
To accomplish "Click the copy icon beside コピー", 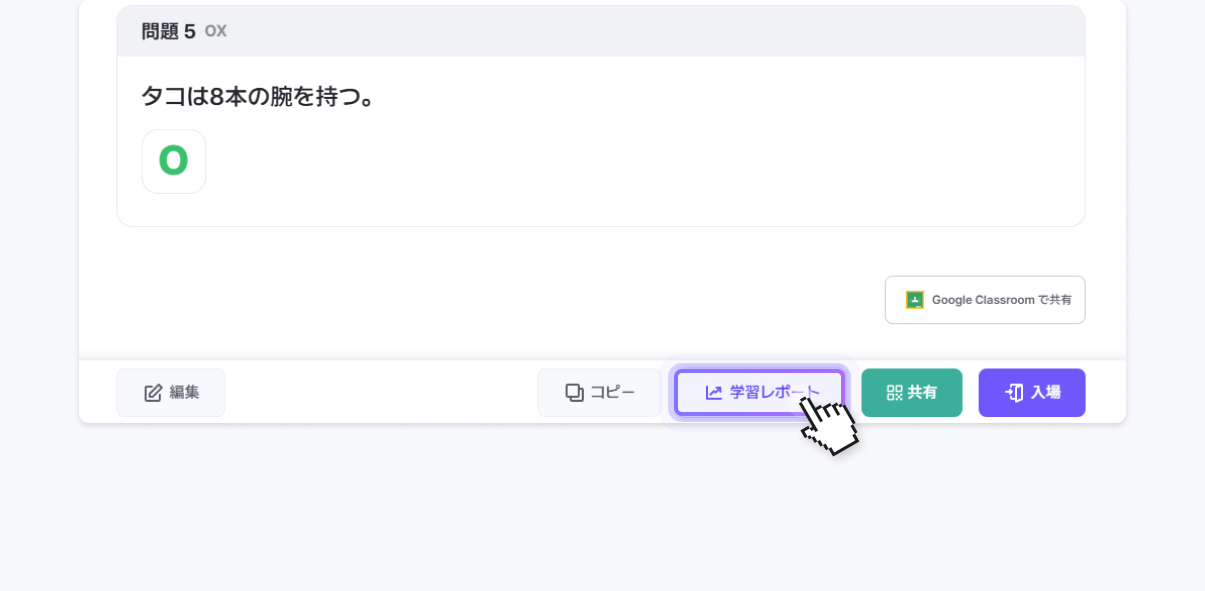I will point(574,393).
